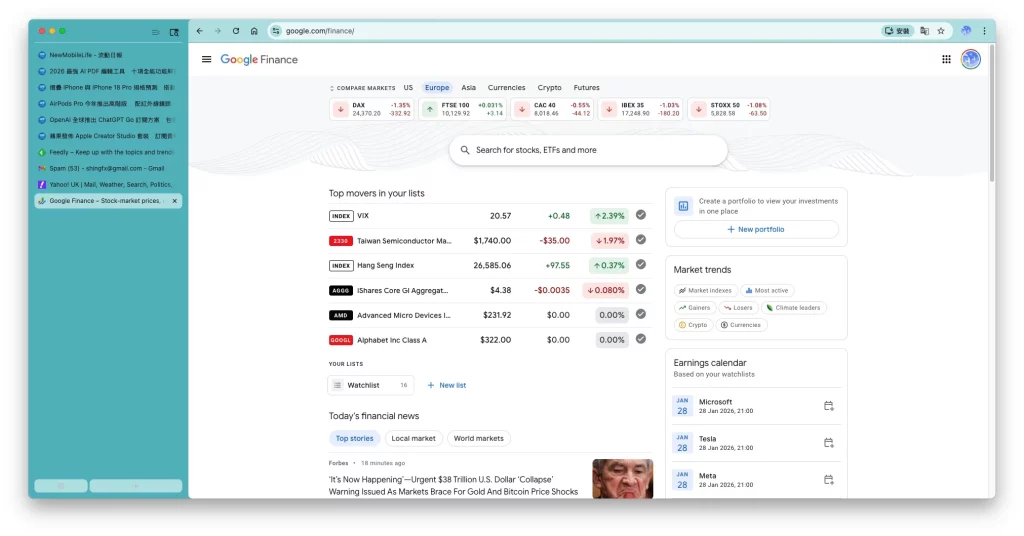The height and width of the screenshot is (536, 1024).
Task: Click the browser home button
Action: coord(254,31)
